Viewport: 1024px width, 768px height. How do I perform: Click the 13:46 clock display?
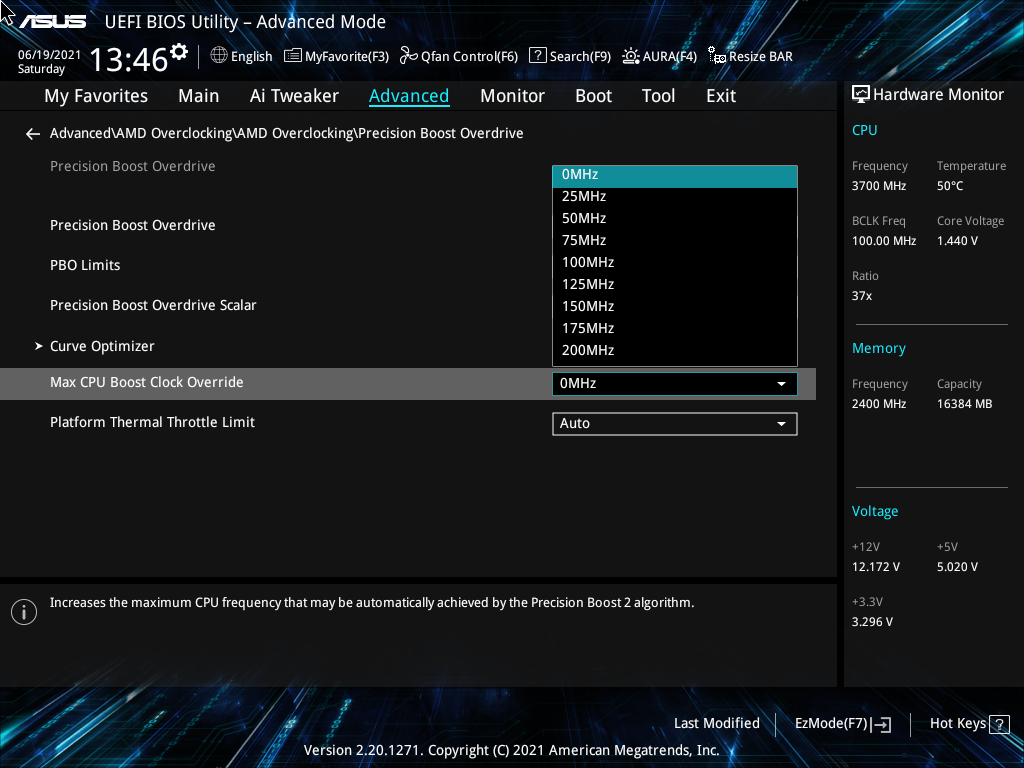click(x=129, y=59)
